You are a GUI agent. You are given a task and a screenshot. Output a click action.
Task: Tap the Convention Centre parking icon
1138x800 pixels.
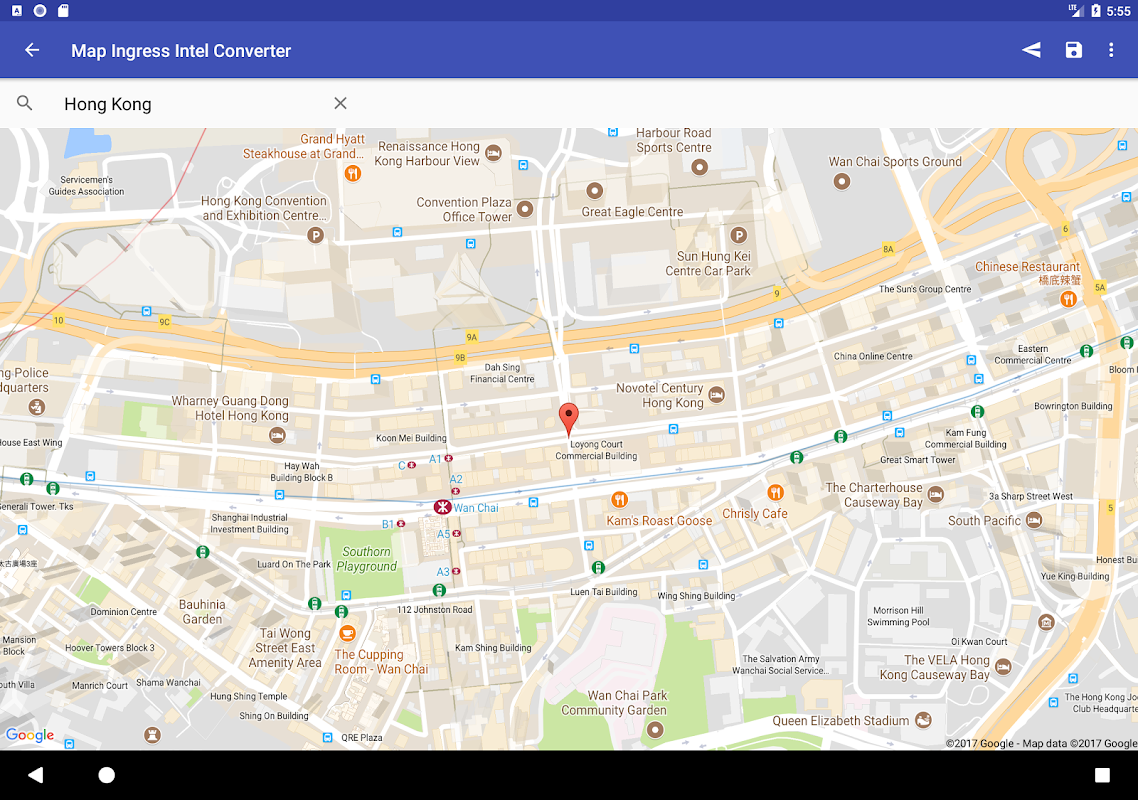(315, 235)
